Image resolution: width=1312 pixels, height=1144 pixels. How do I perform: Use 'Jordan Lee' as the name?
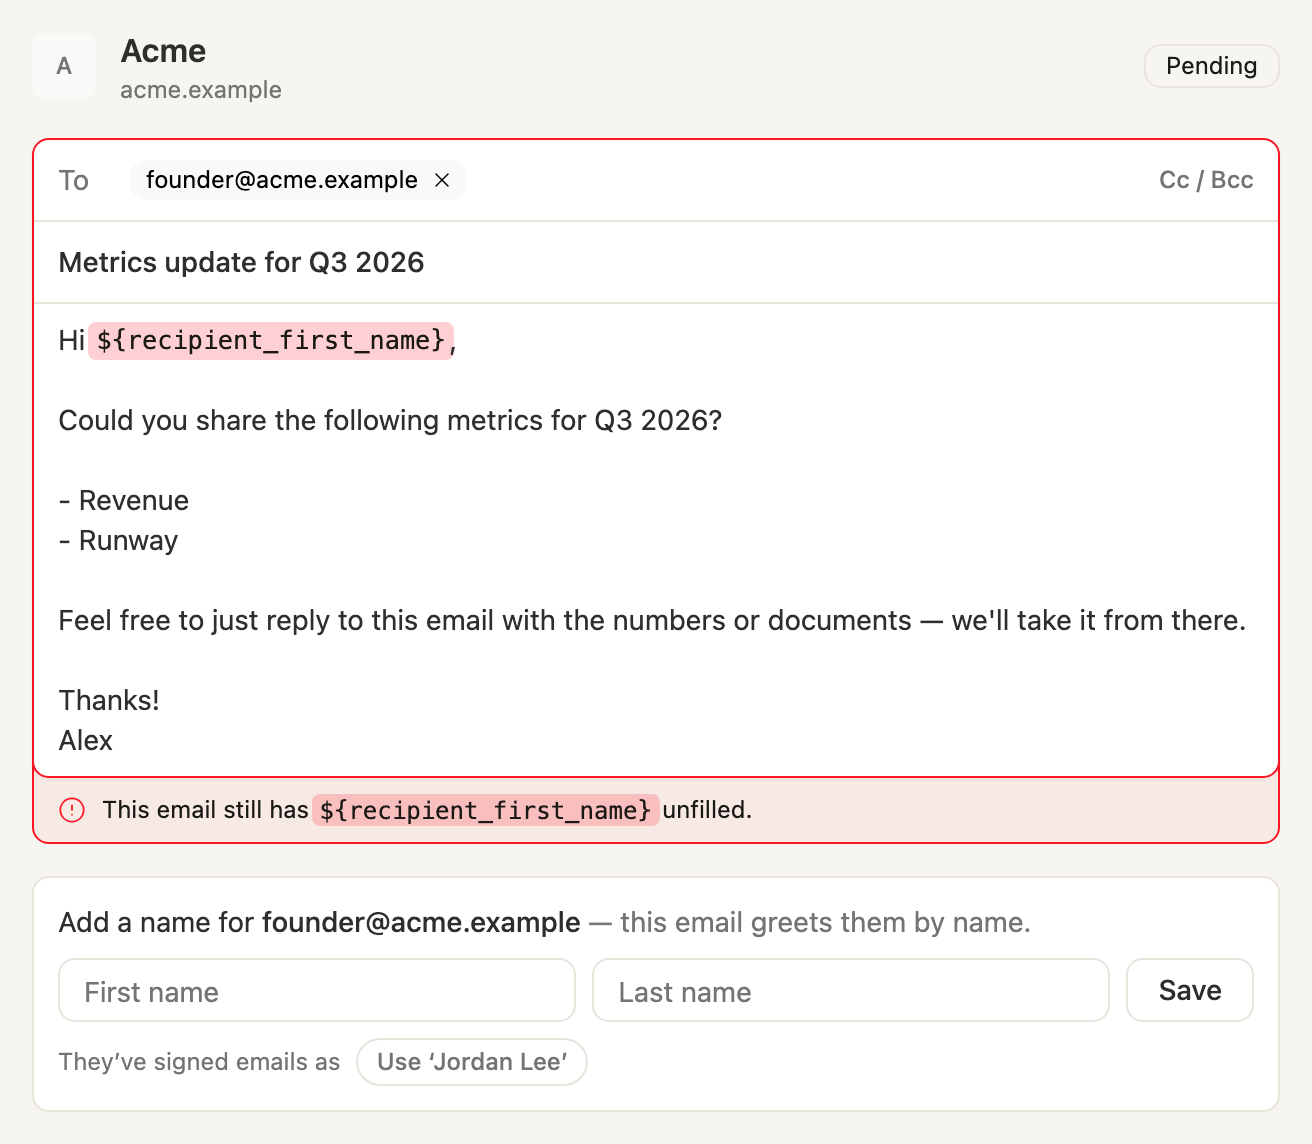pos(472,1062)
